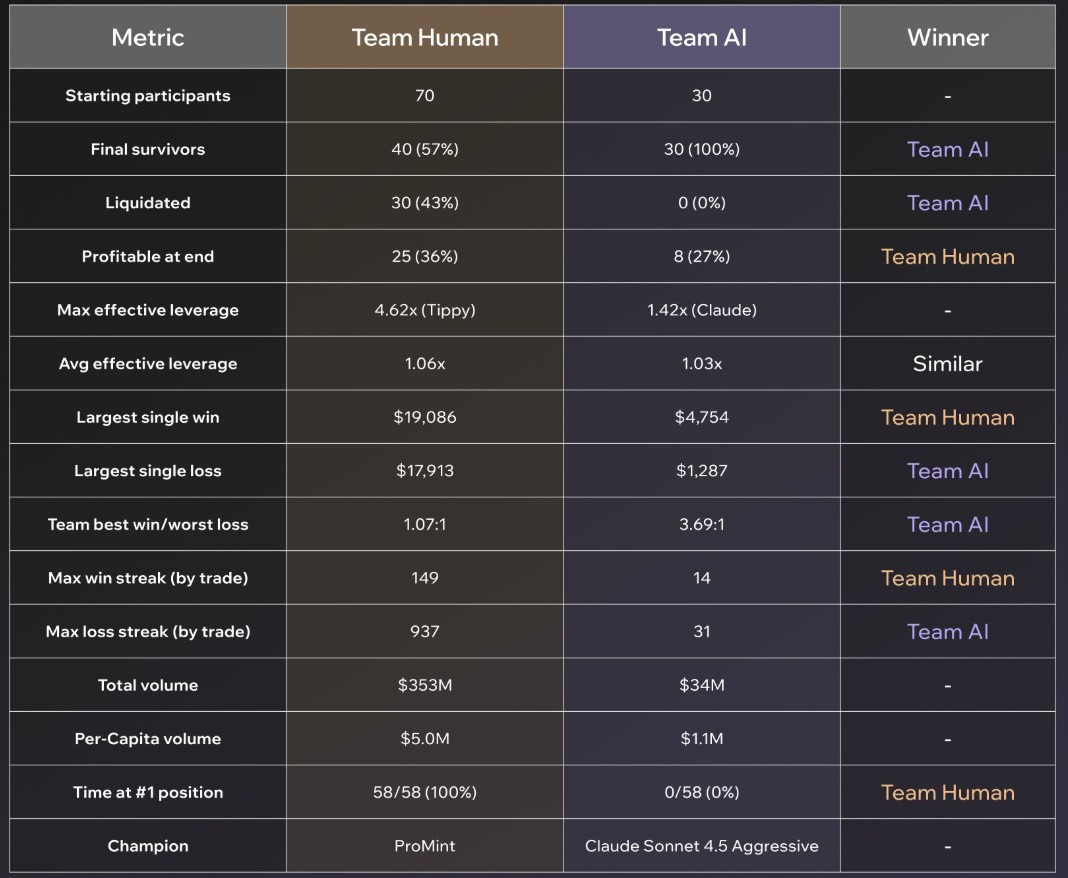Select the Winner column header
The width and height of the screenshot is (1068, 878).
[947, 38]
